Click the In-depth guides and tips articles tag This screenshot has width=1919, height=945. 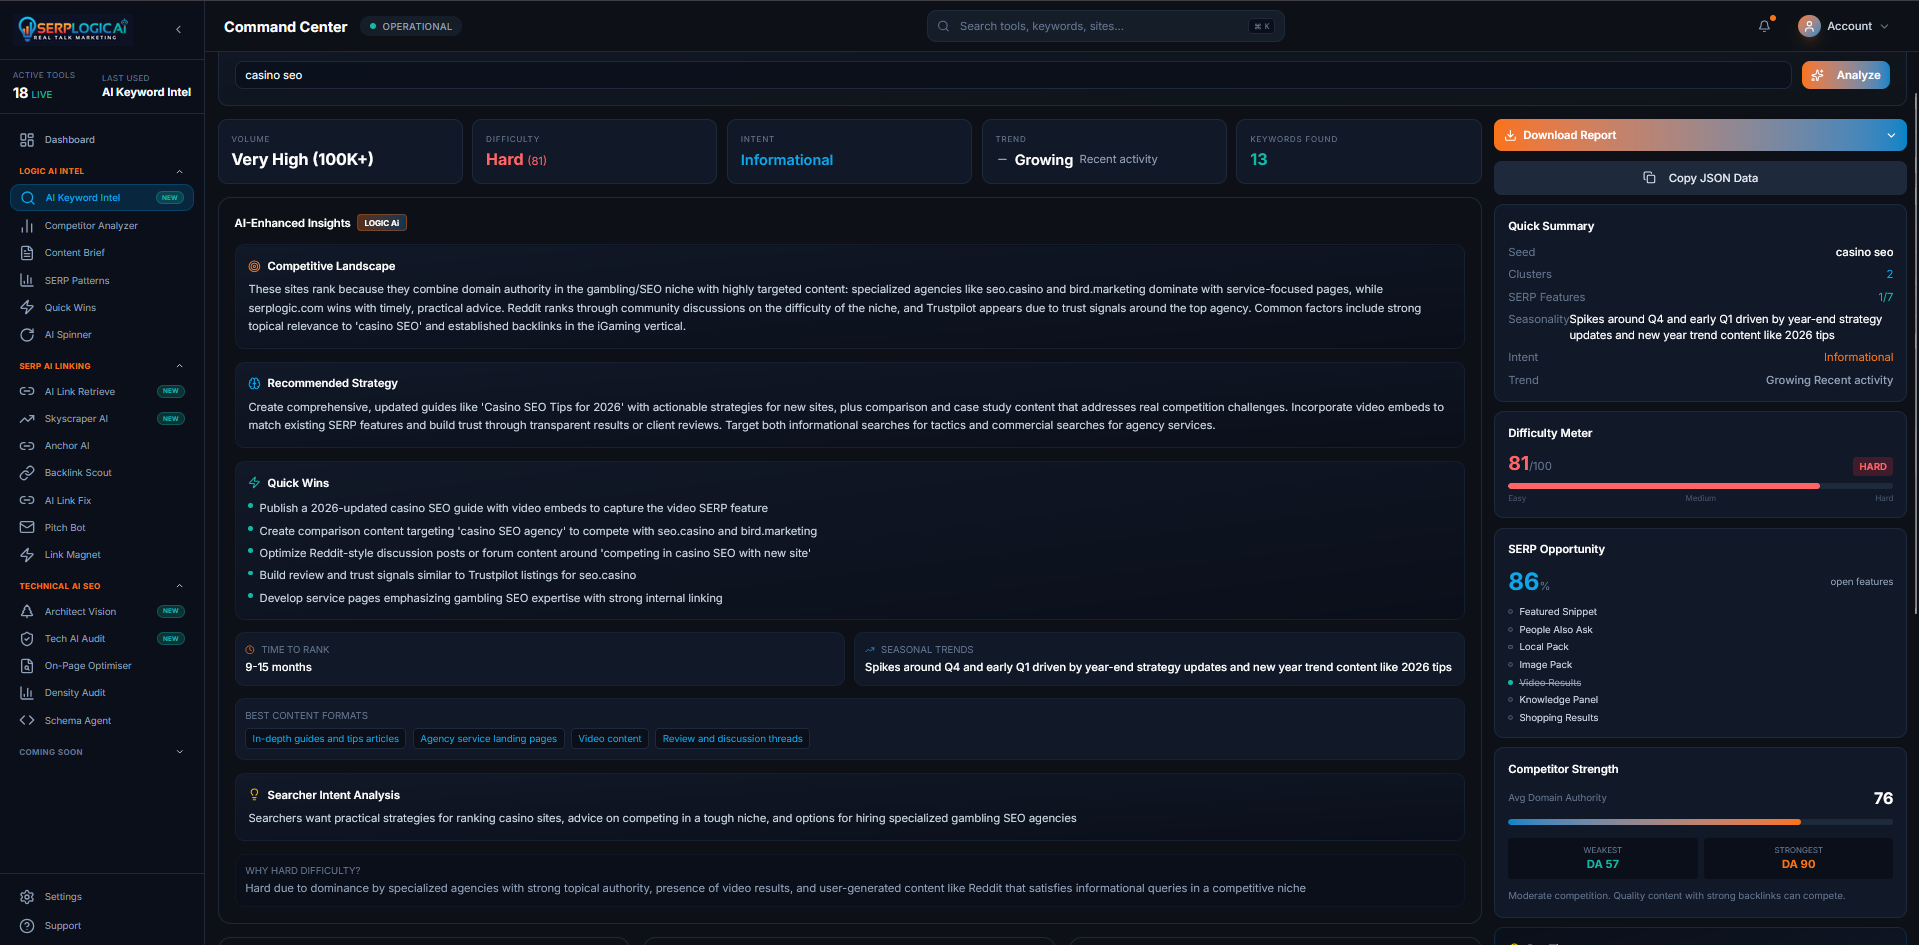point(325,739)
